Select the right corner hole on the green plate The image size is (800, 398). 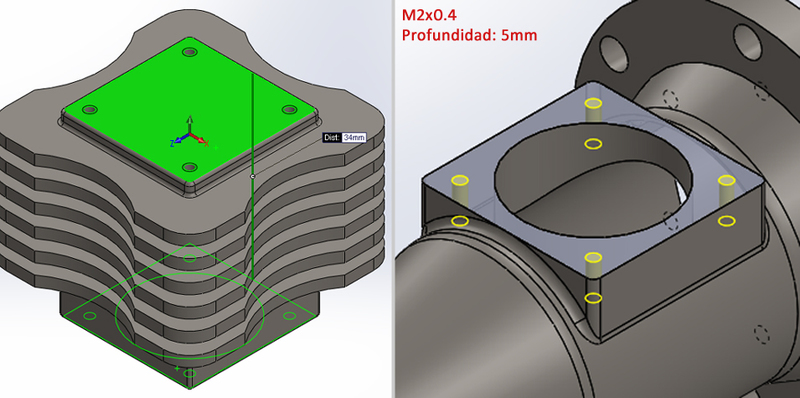[x=289, y=109]
